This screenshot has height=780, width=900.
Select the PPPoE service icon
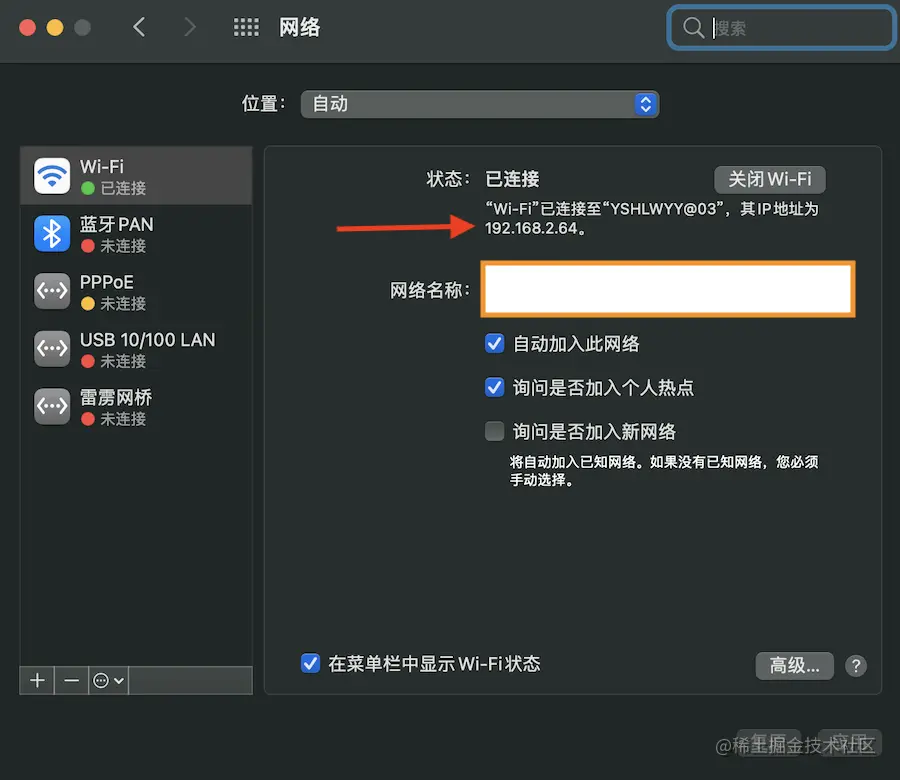click(51, 291)
